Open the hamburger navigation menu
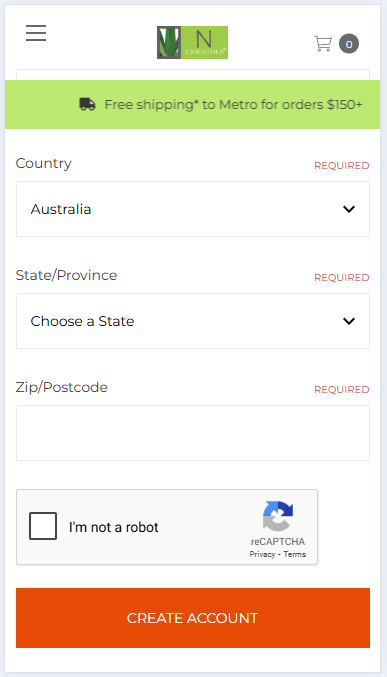Screen dimensions: 387x677 click(36, 33)
